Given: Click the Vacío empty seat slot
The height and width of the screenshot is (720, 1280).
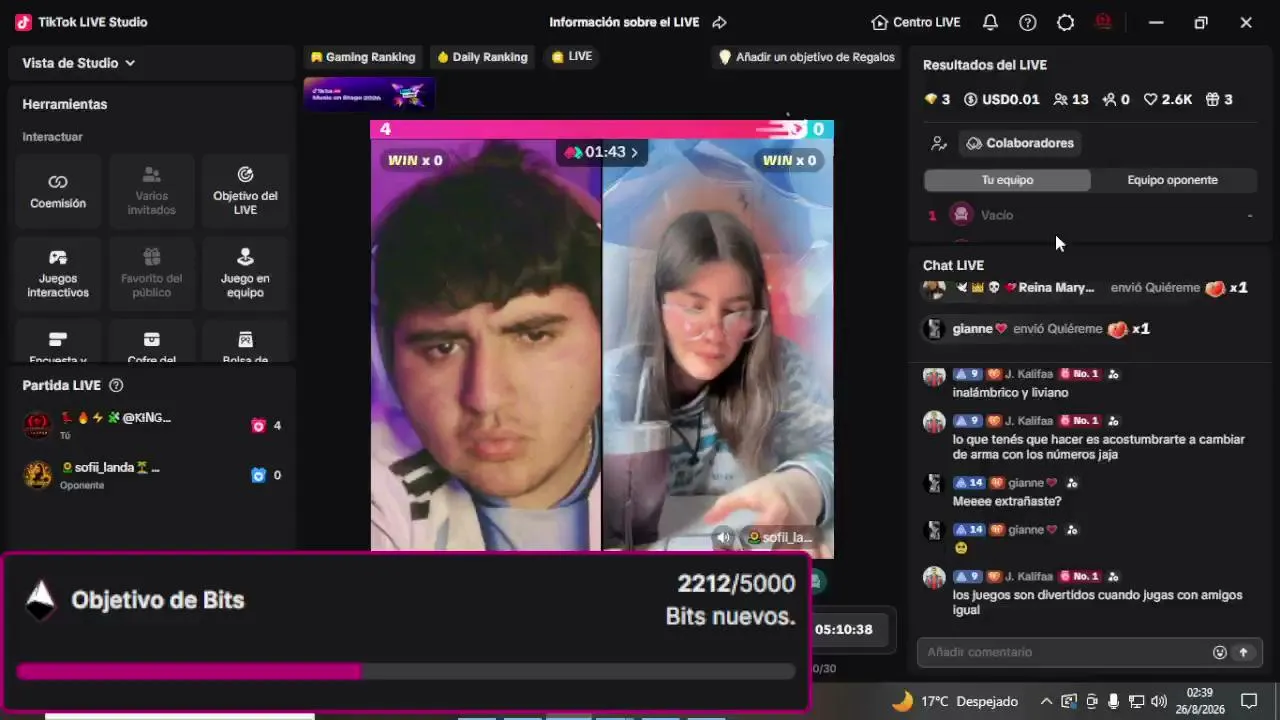Looking at the screenshot, I should pos(1091,215).
